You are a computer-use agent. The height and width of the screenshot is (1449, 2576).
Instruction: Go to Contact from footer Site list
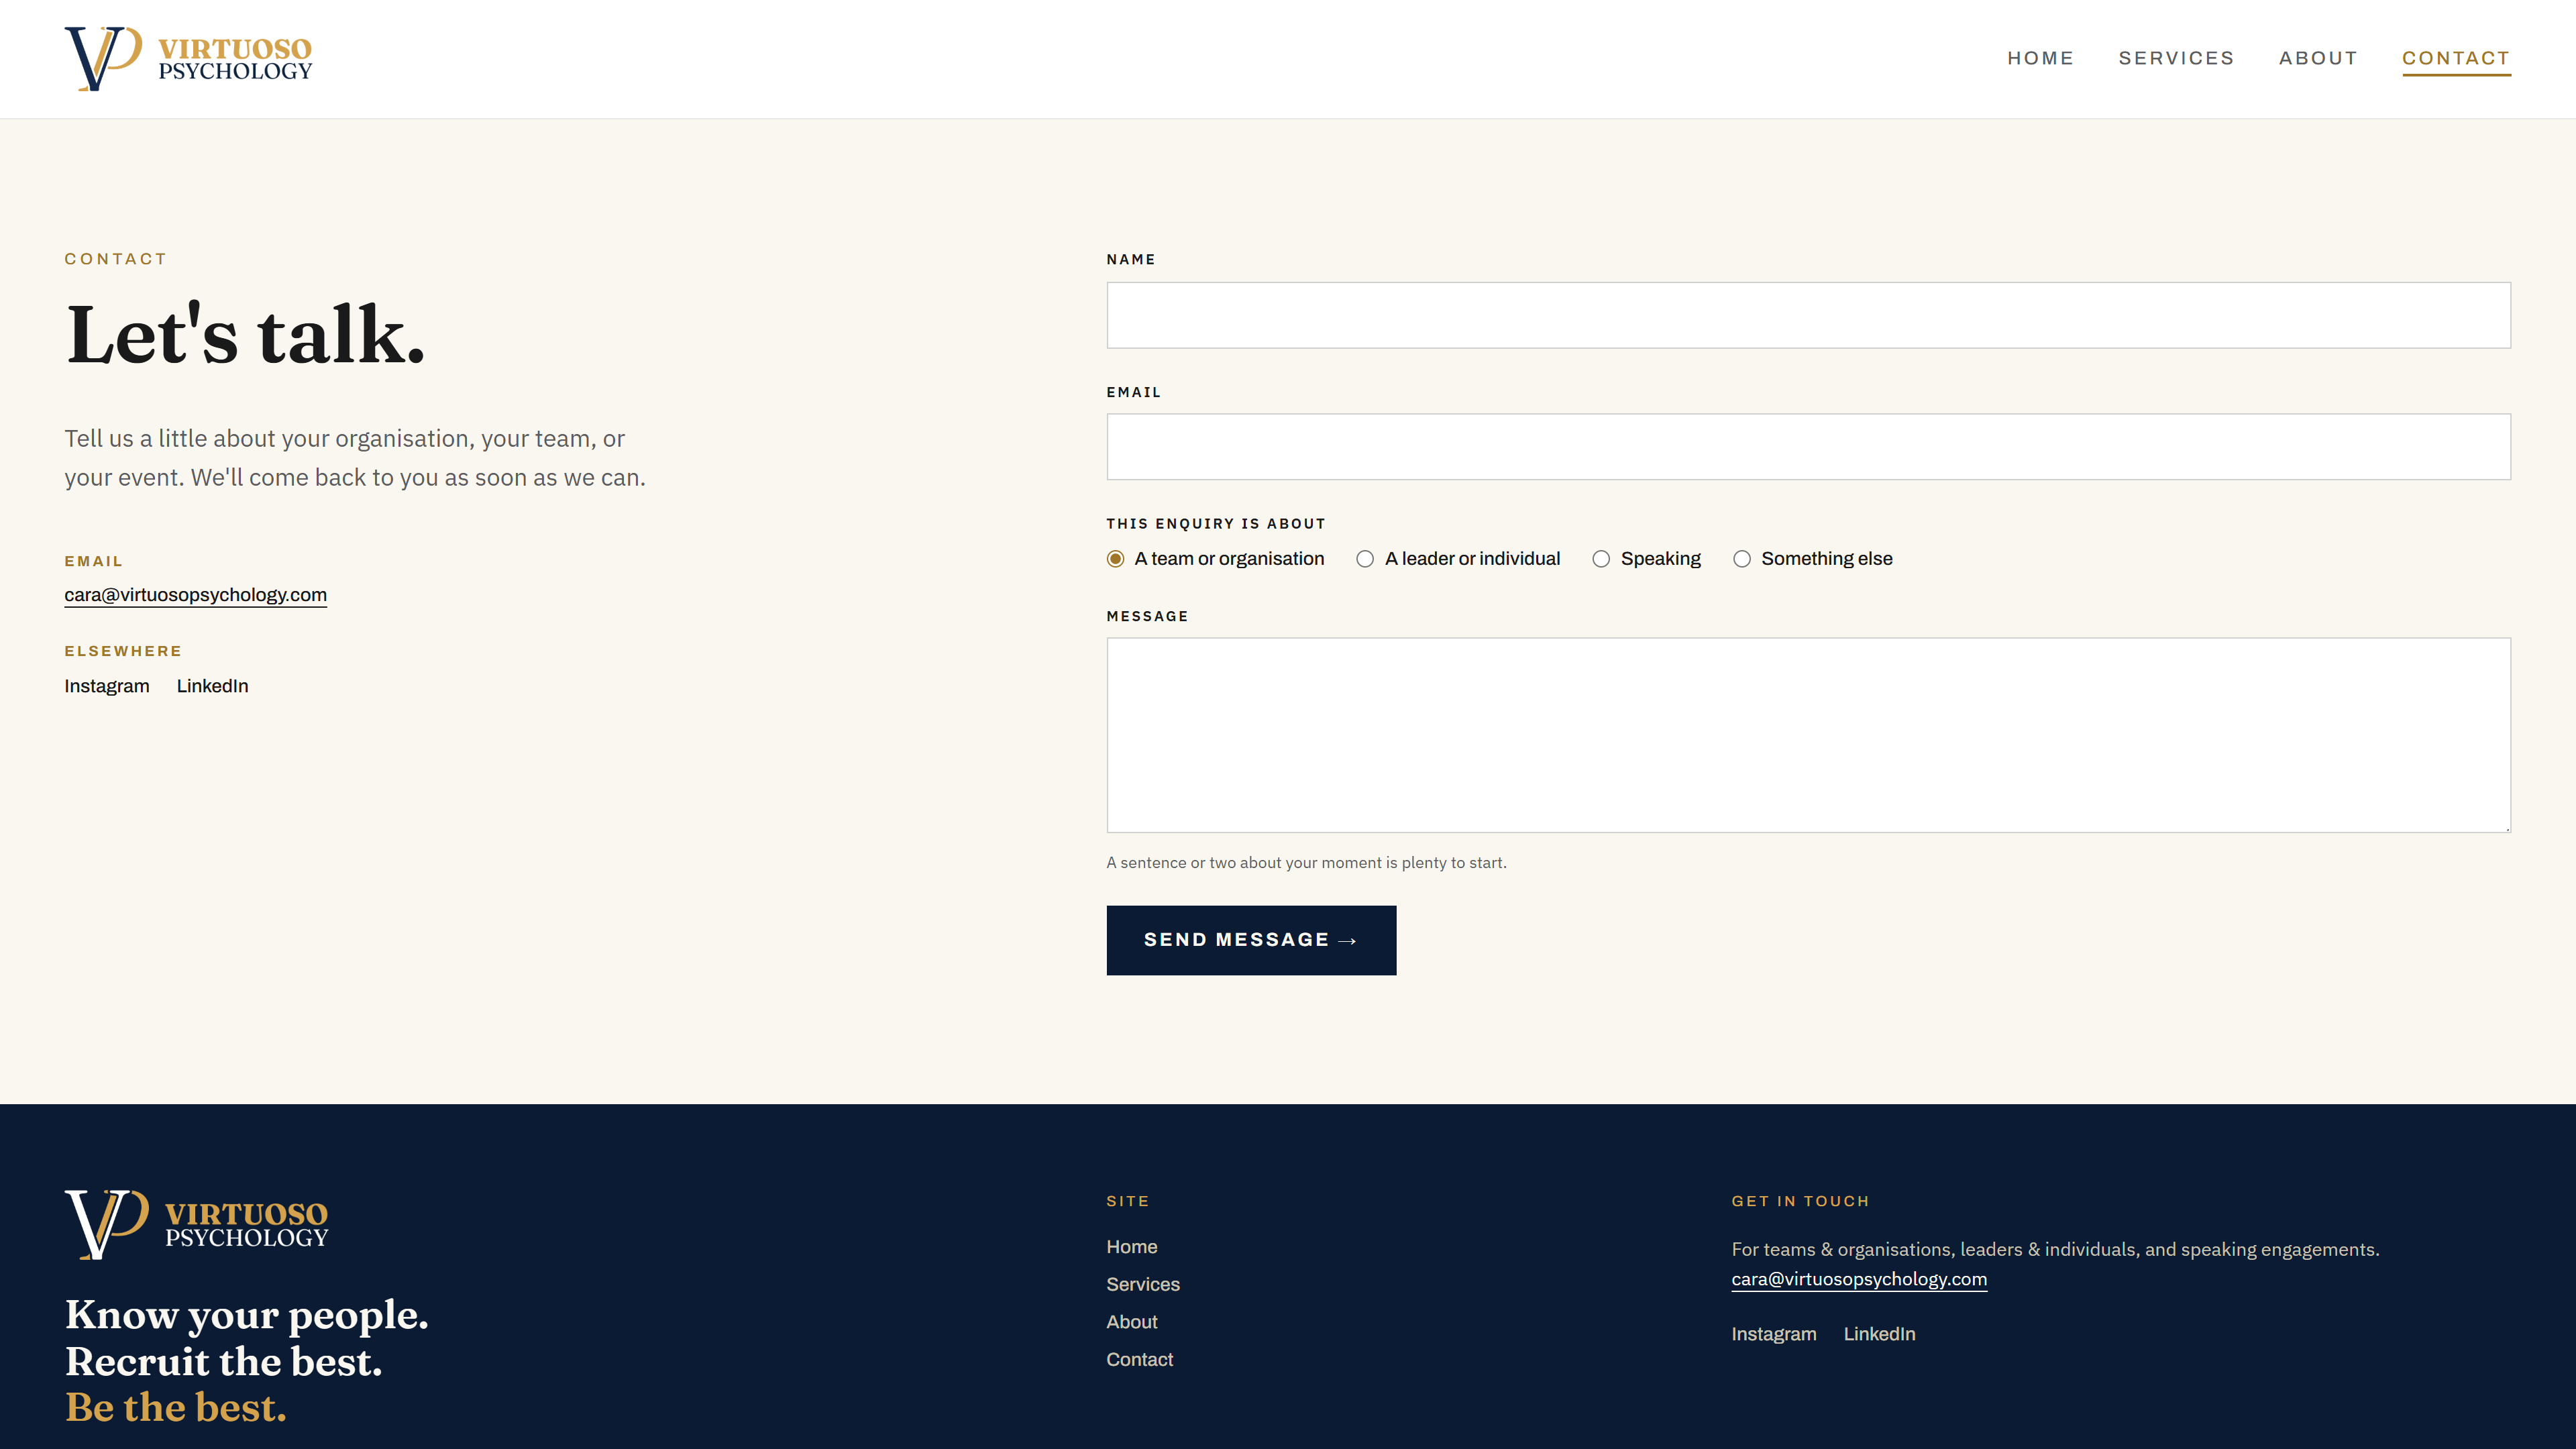tap(1139, 1359)
